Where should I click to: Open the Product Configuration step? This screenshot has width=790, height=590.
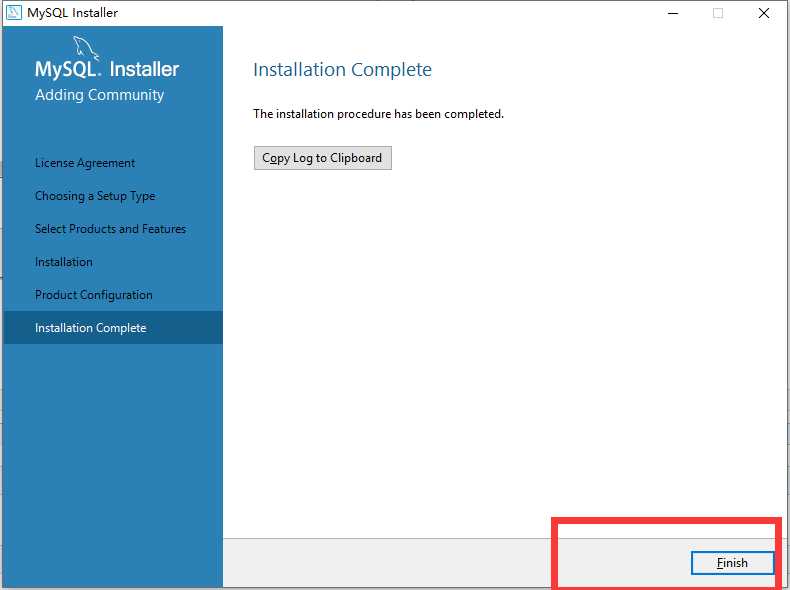coord(94,295)
